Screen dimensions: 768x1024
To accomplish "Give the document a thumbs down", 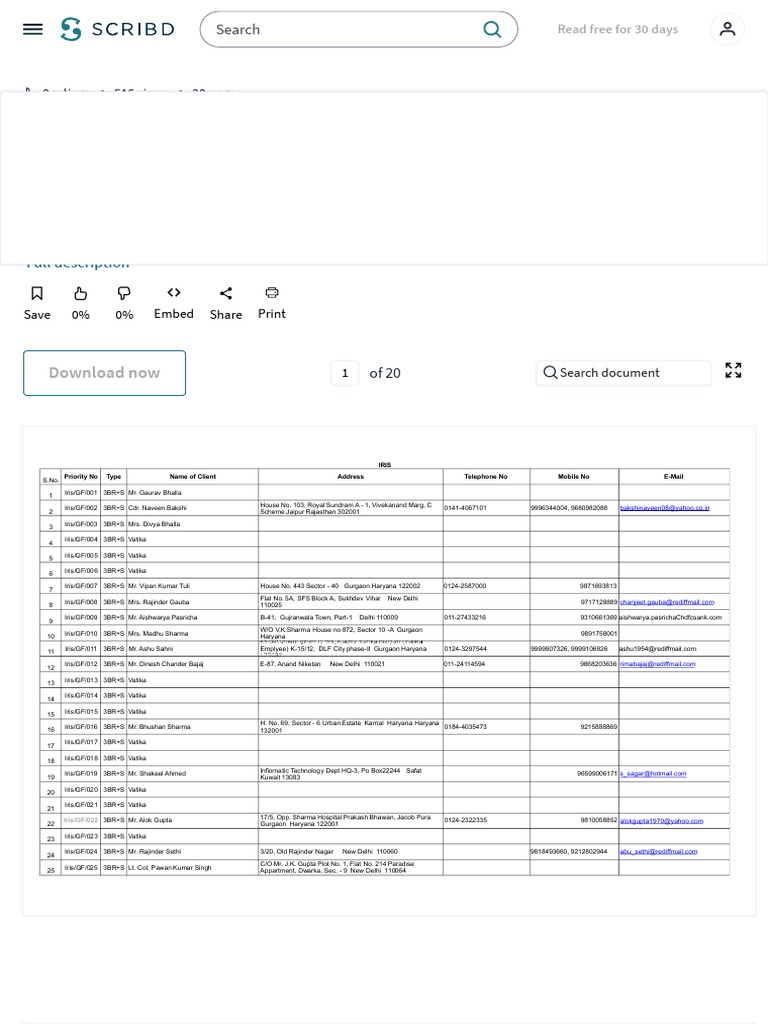I will coord(124,303).
